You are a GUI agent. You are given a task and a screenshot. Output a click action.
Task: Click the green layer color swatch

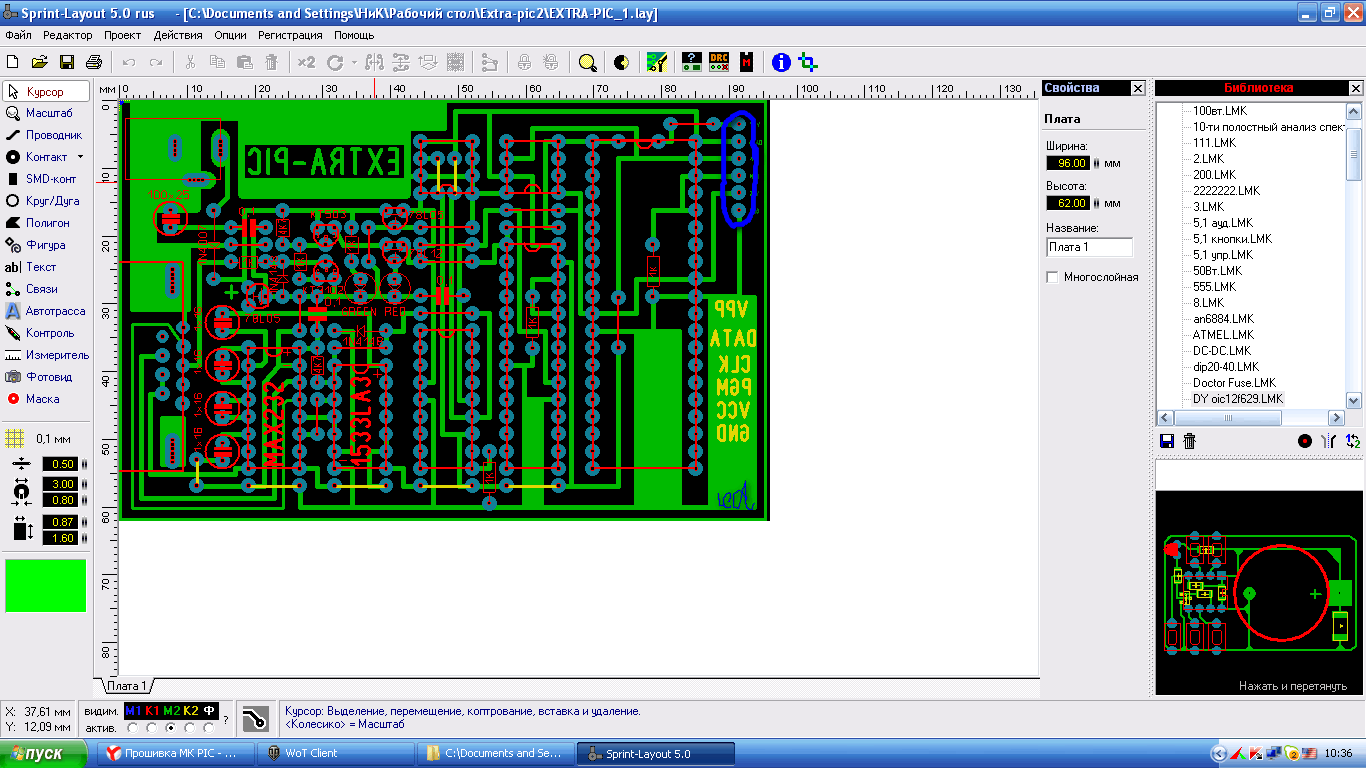[x=46, y=585]
